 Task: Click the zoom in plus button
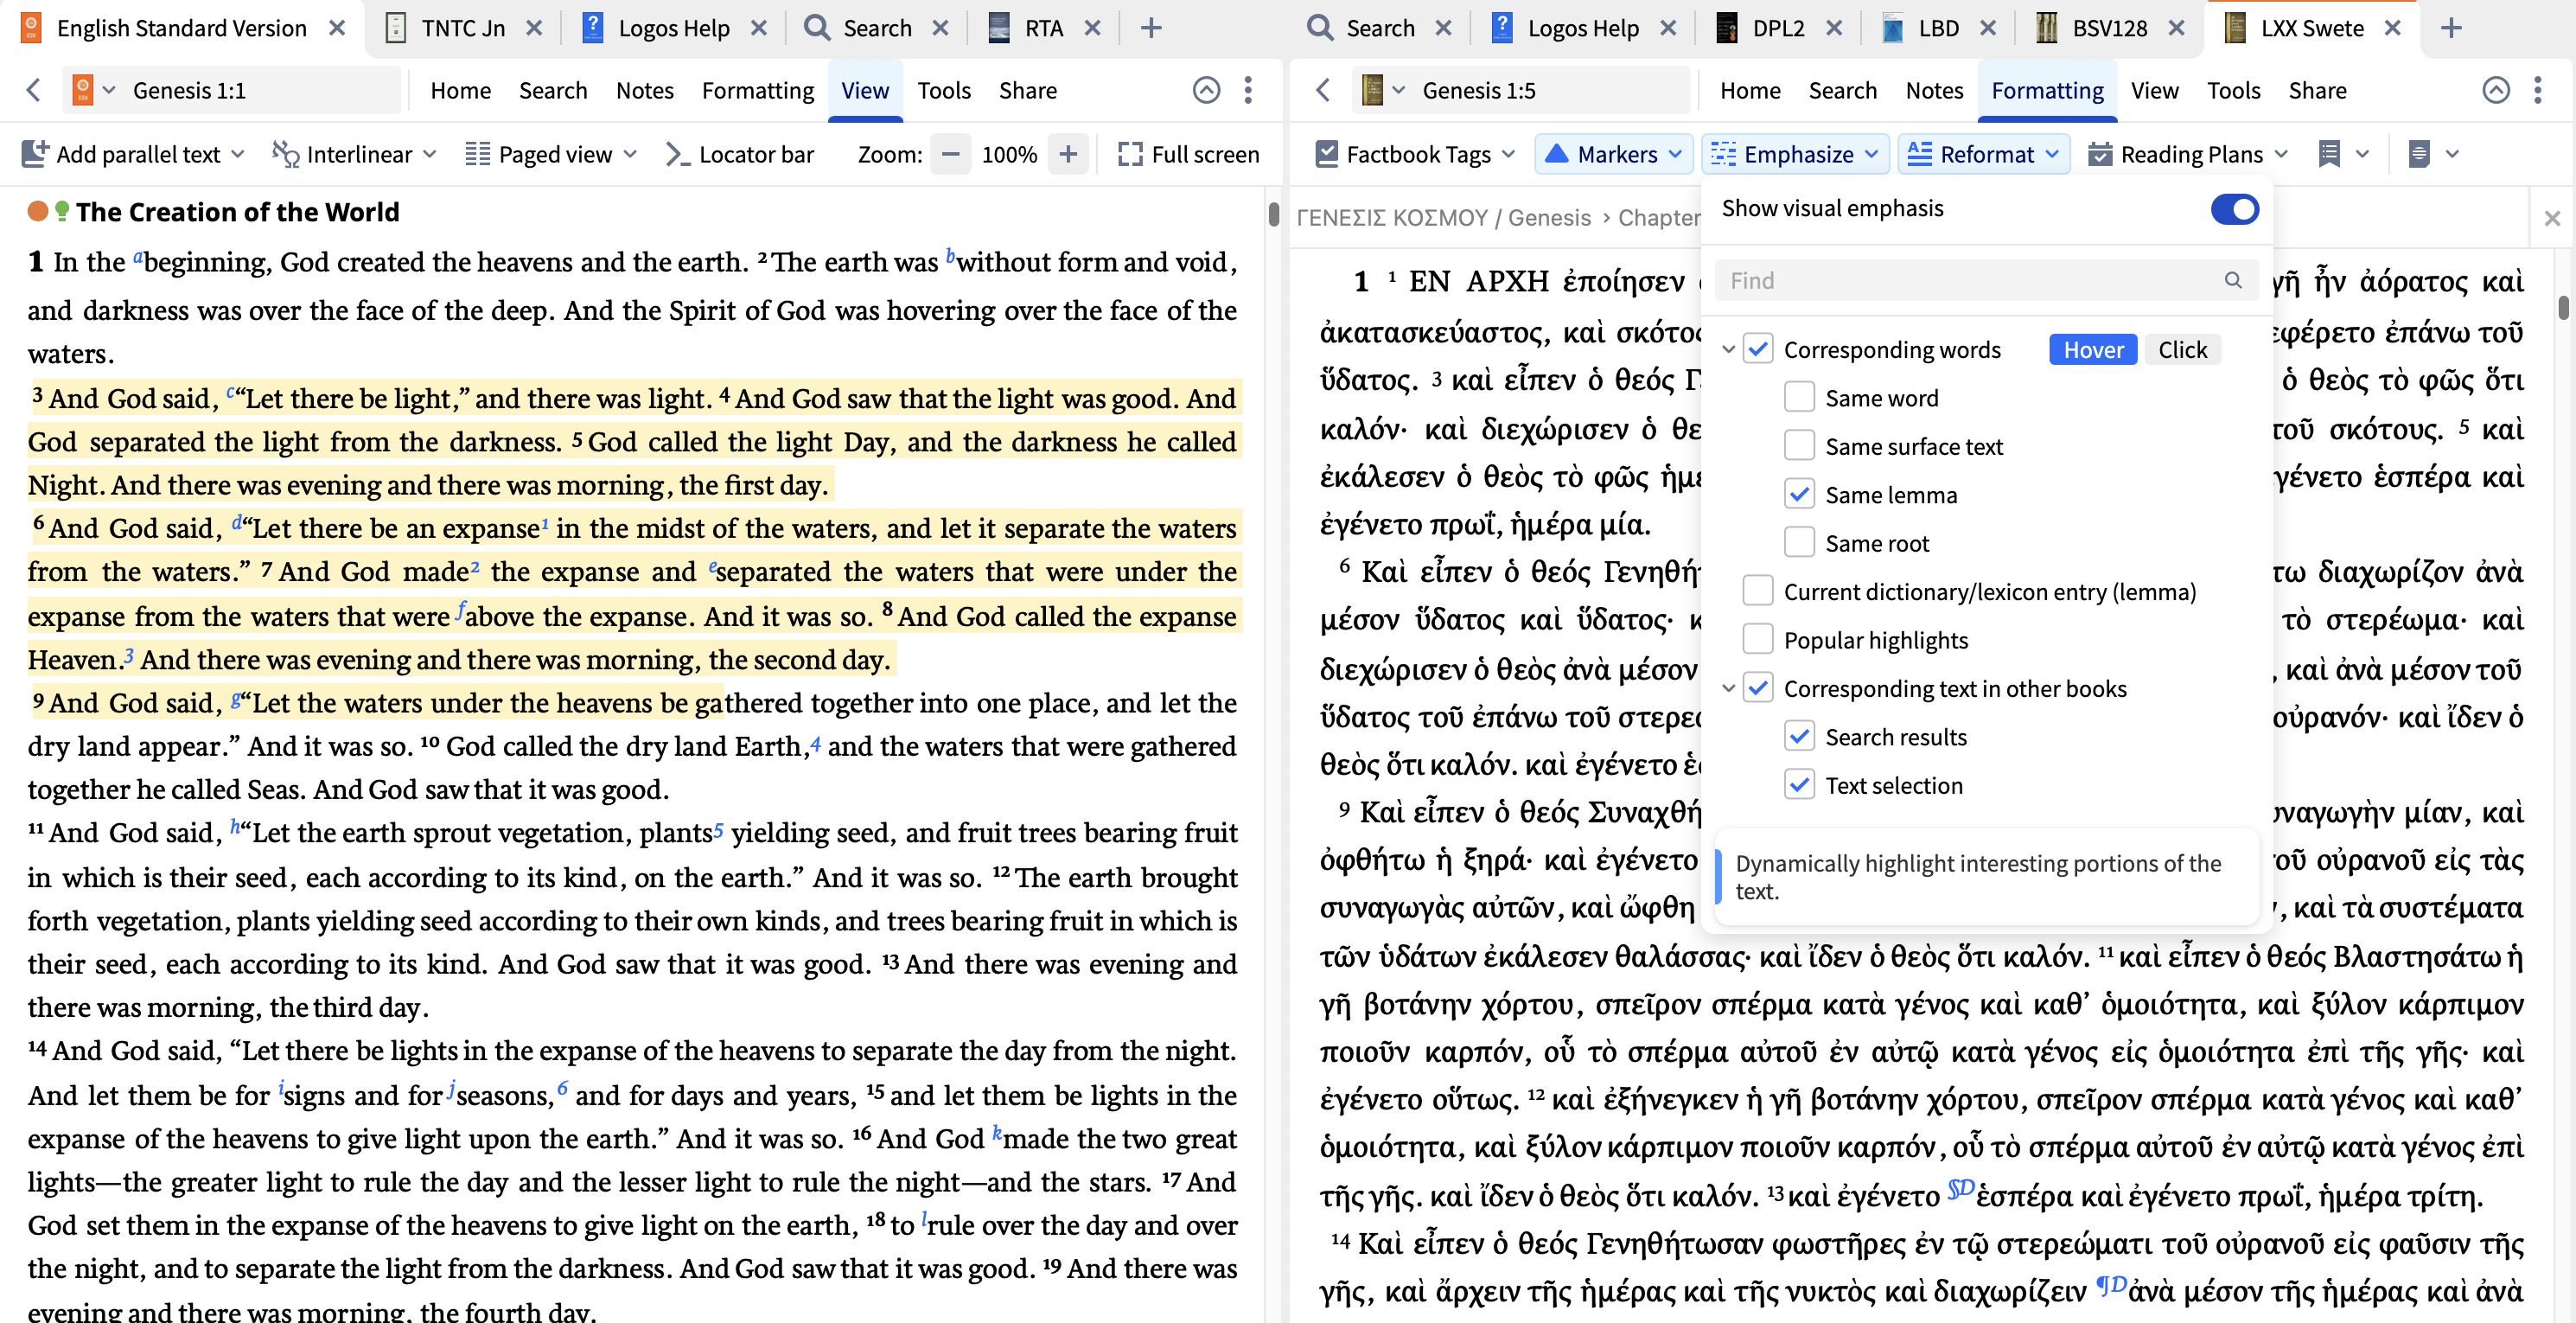[x=1068, y=154]
